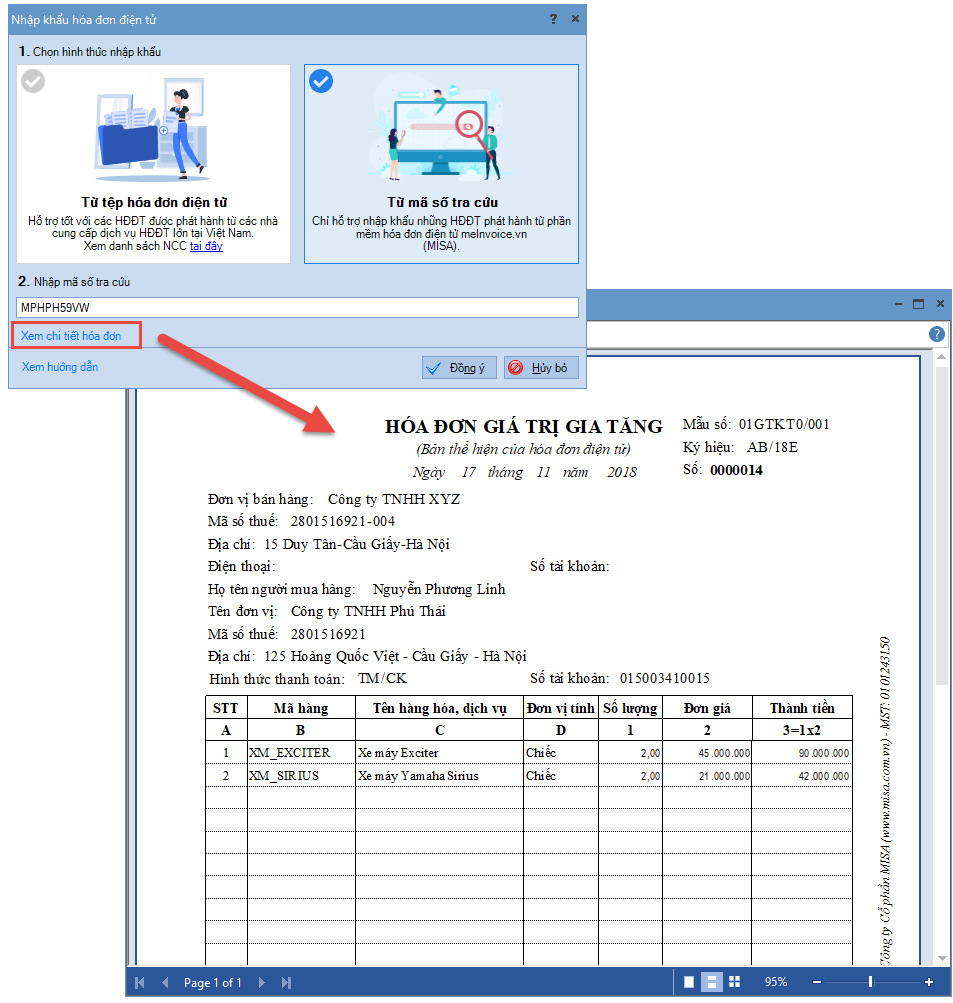Minimize the invoice viewer window

pyautogui.click(x=899, y=304)
